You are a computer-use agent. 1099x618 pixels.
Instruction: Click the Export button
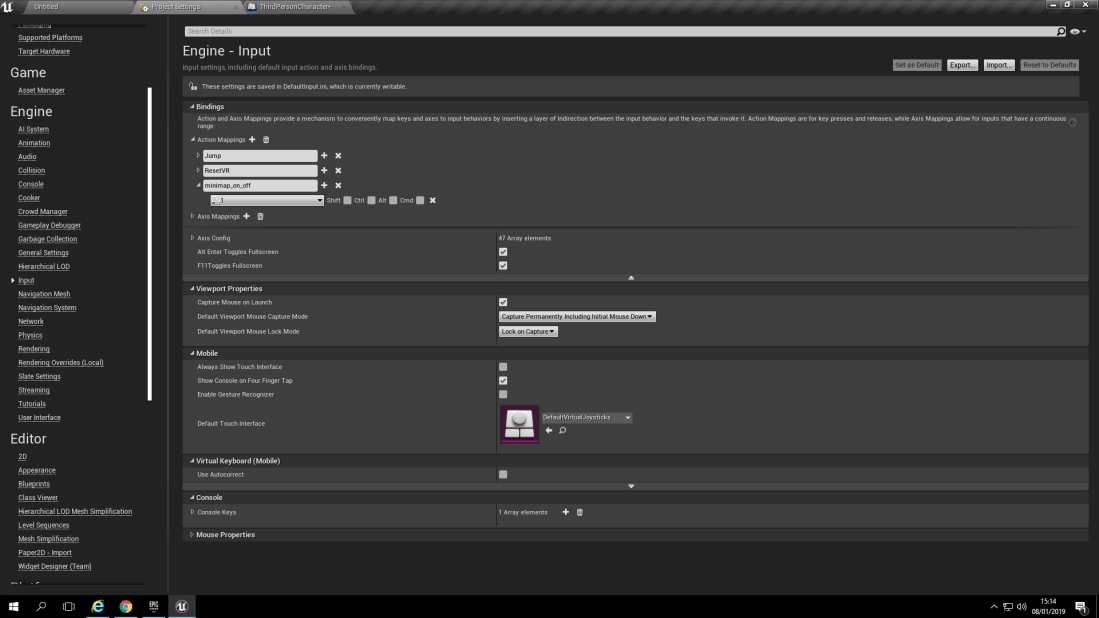pos(961,64)
